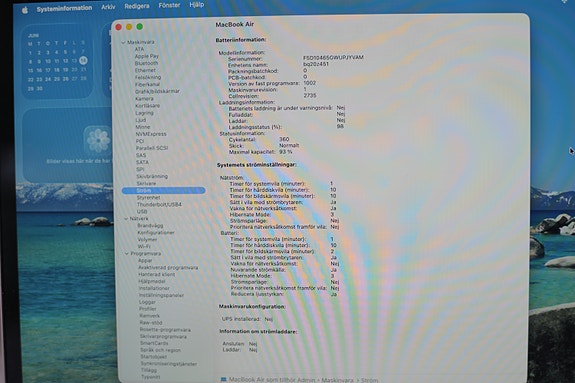This screenshot has width=575, height=383.
Task: Click the computer icon in the path bar
Action: 223,379
